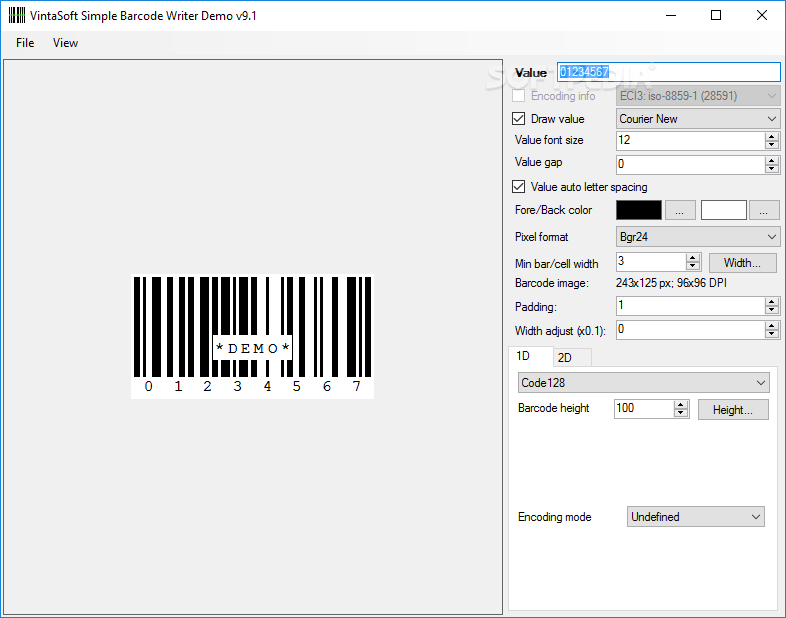The image size is (786, 618).
Task: Maximize the Barcode Writer window
Action: pos(716,16)
